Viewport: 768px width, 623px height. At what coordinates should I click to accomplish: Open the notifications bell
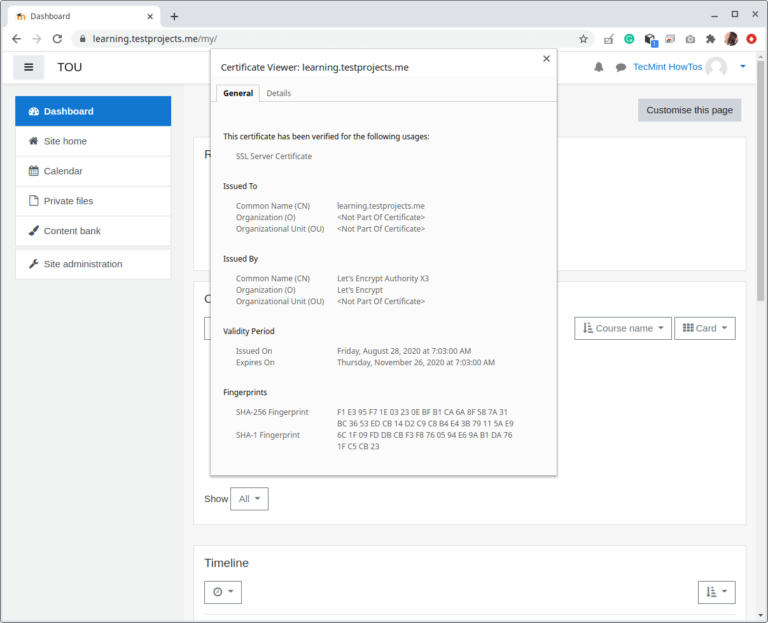click(599, 67)
